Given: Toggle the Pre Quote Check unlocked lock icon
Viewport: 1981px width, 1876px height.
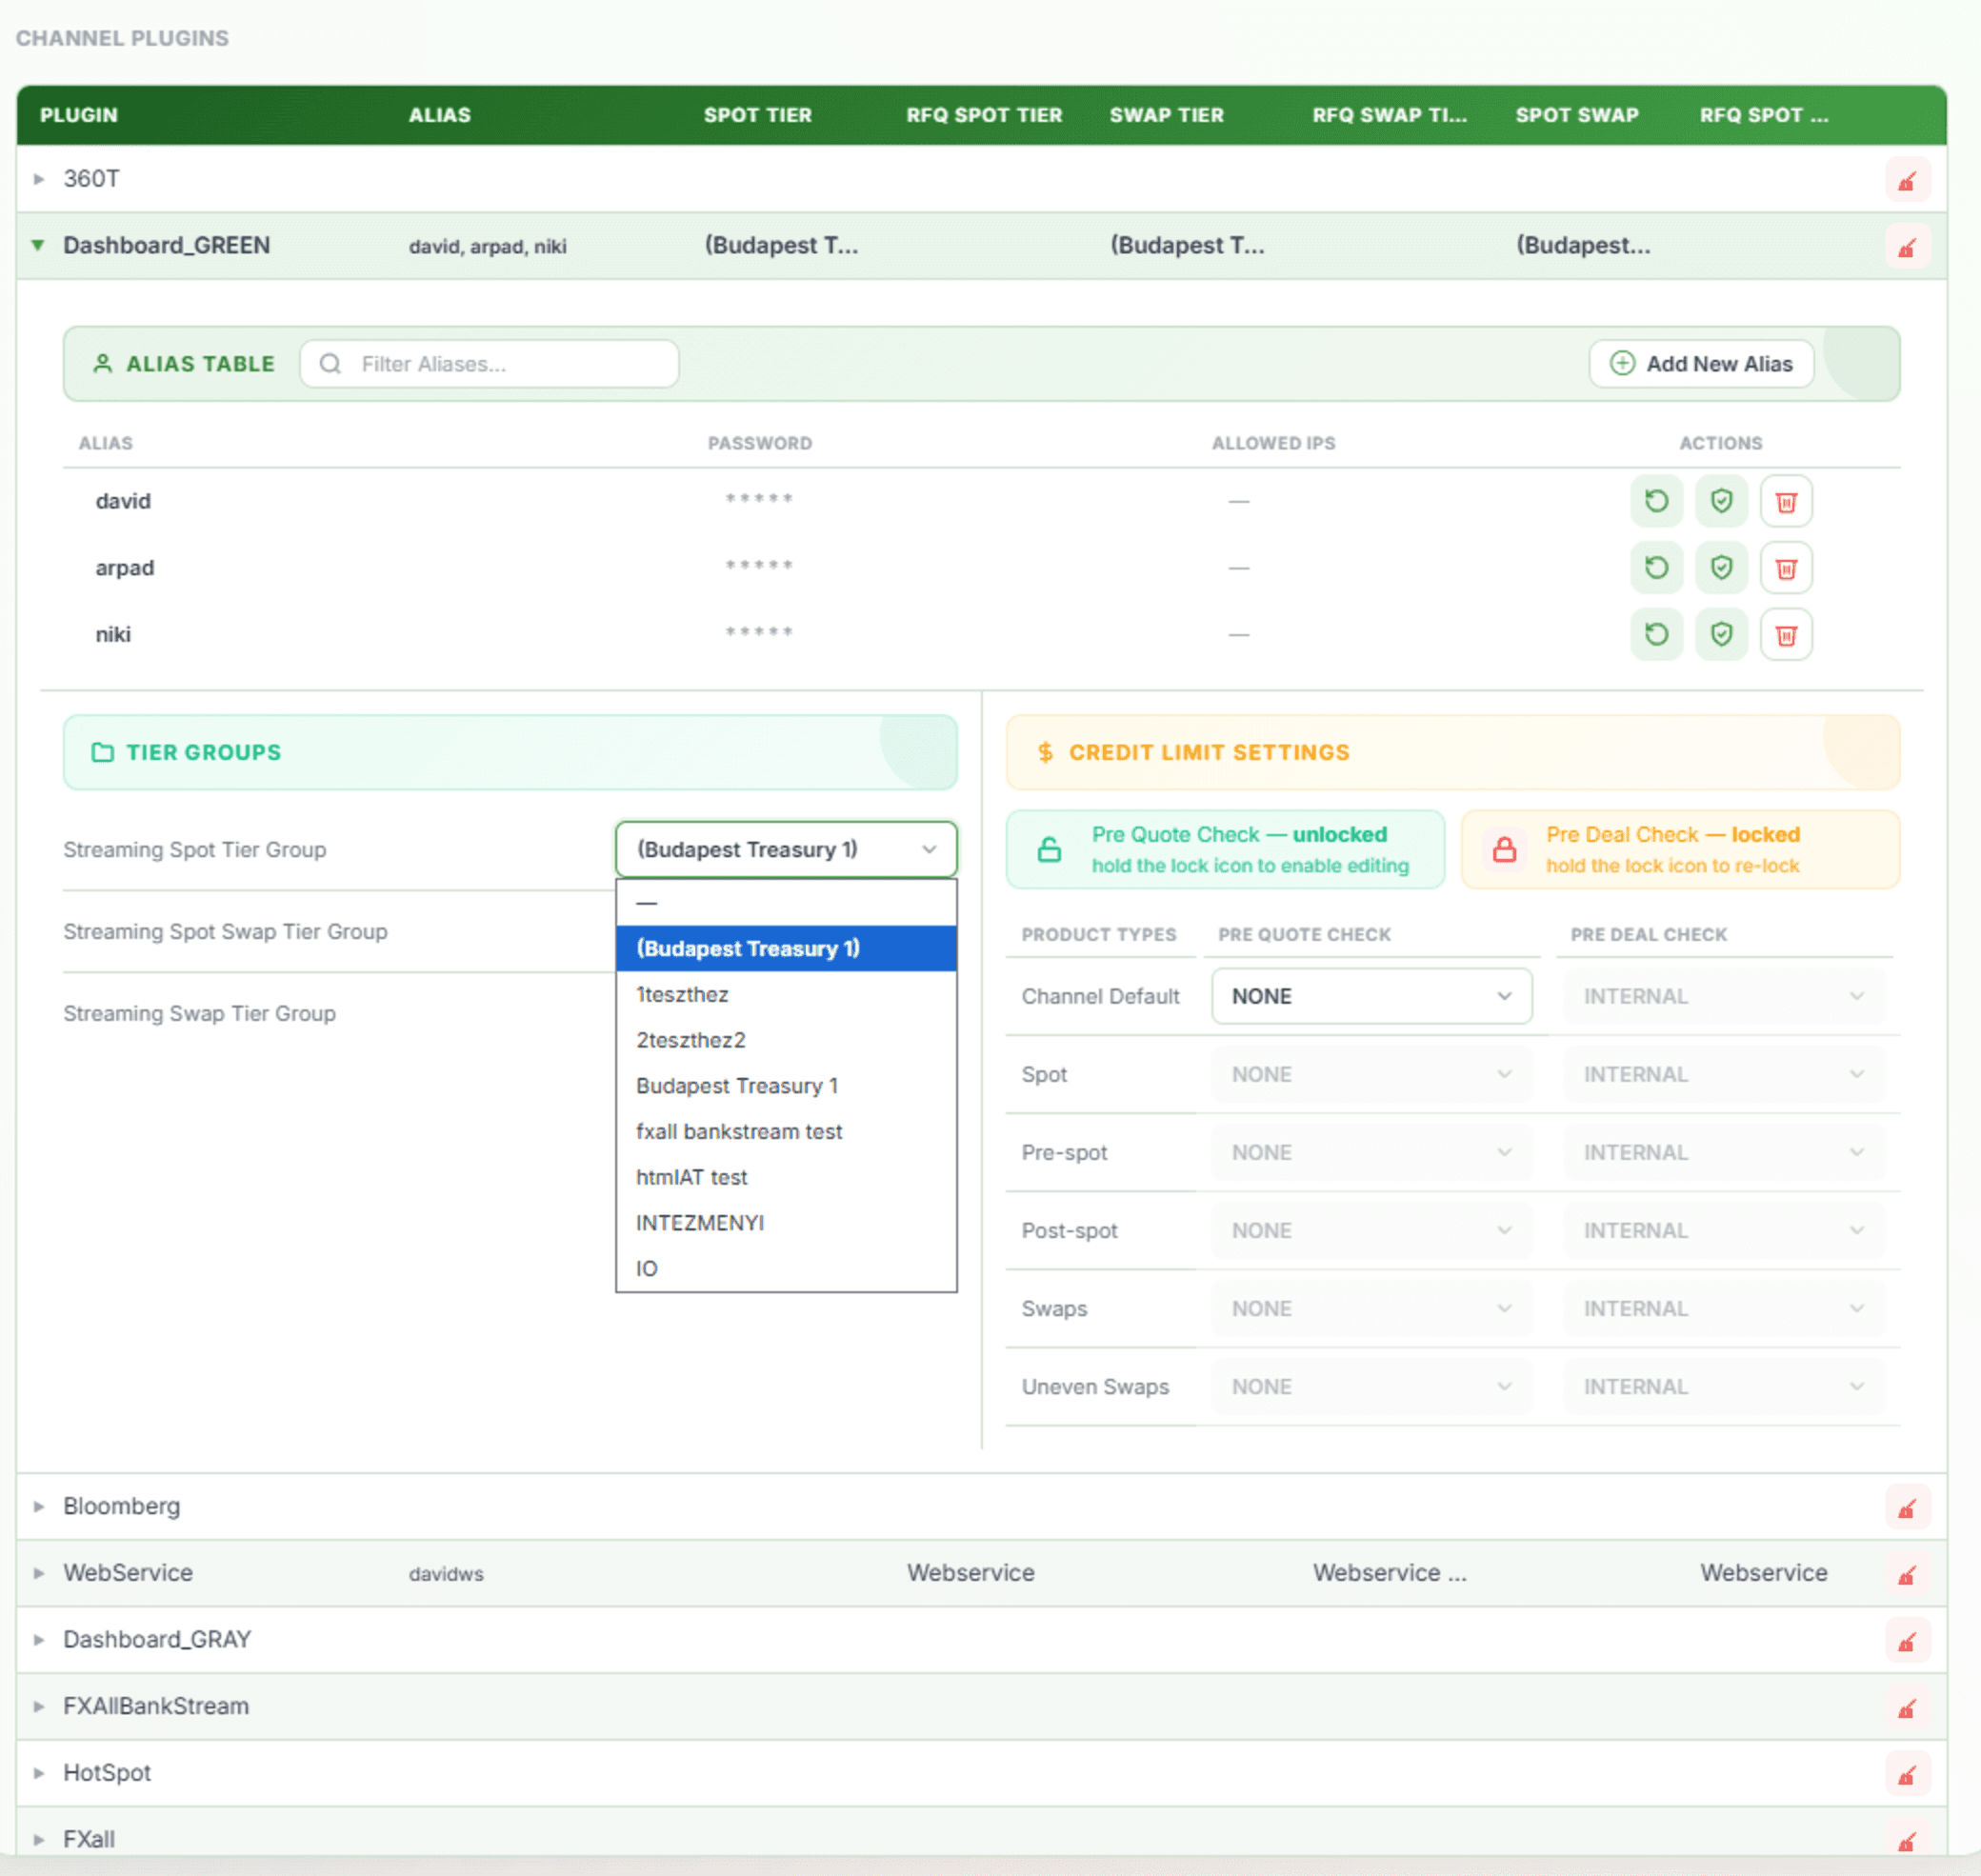Looking at the screenshot, I should click(1049, 850).
